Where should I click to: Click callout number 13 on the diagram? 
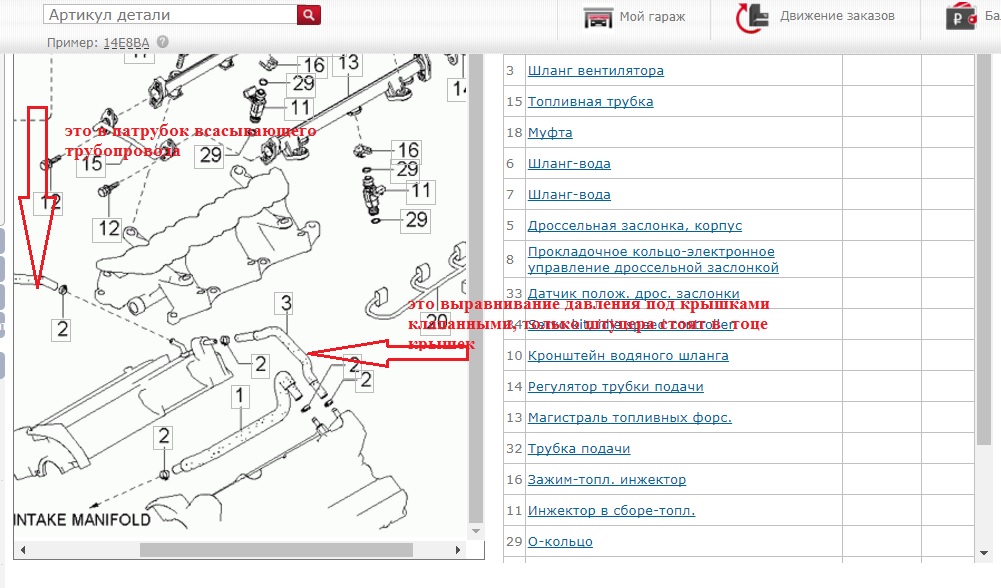(347, 63)
